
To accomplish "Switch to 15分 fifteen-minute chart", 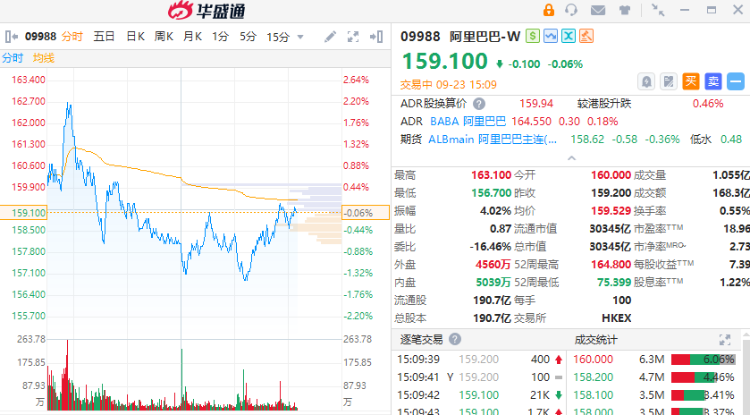I will click(x=278, y=37).
